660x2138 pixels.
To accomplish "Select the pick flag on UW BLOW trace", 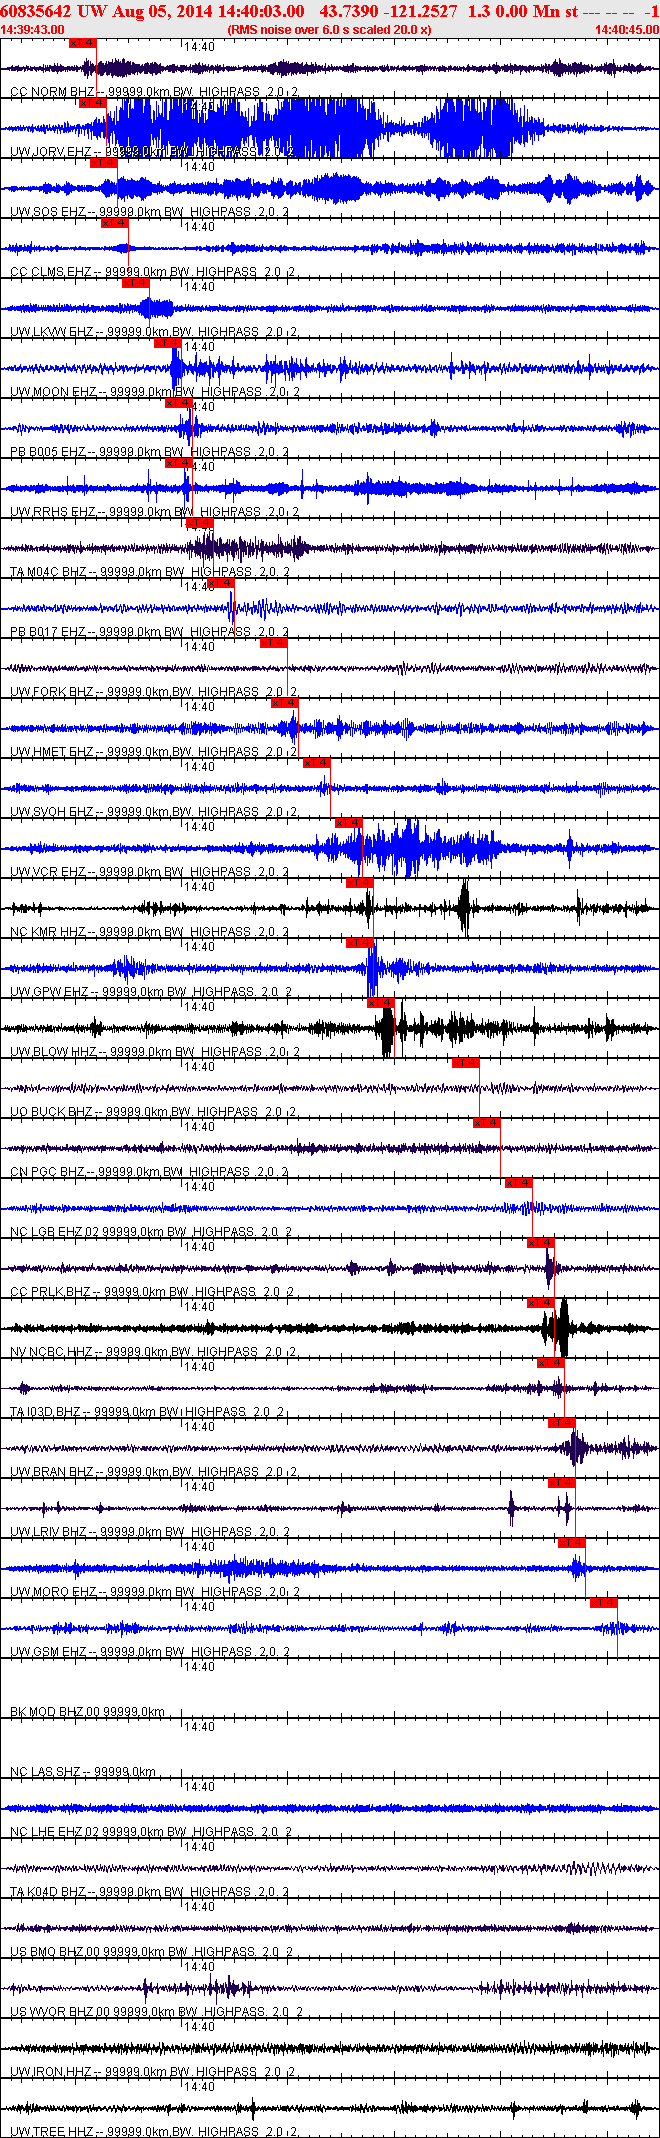I will (x=381, y=1003).
